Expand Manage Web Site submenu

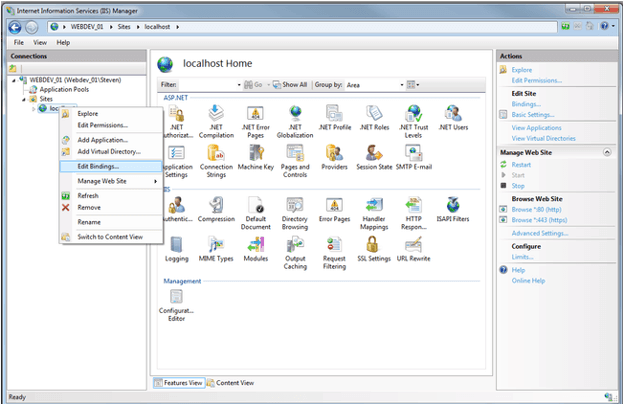pyautogui.click(x=111, y=181)
